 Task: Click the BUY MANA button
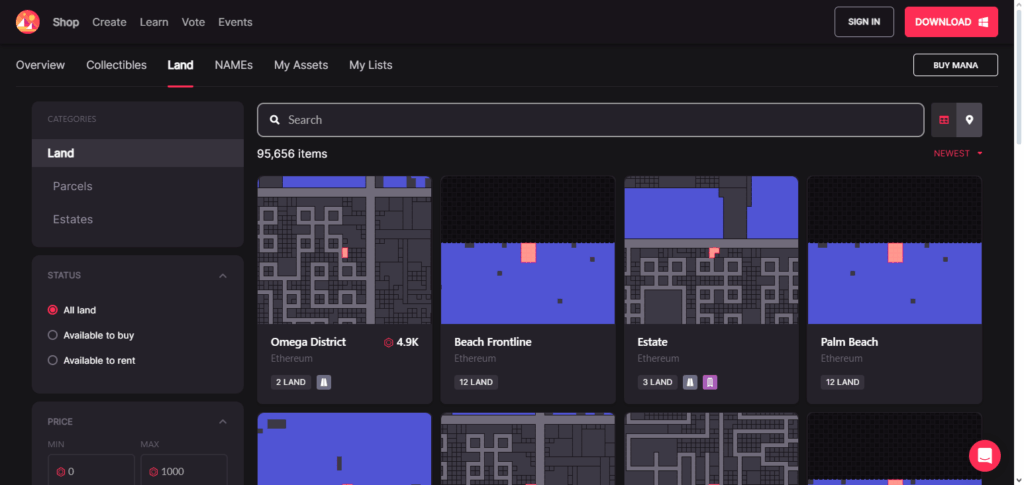pyautogui.click(x=955, y=65)
